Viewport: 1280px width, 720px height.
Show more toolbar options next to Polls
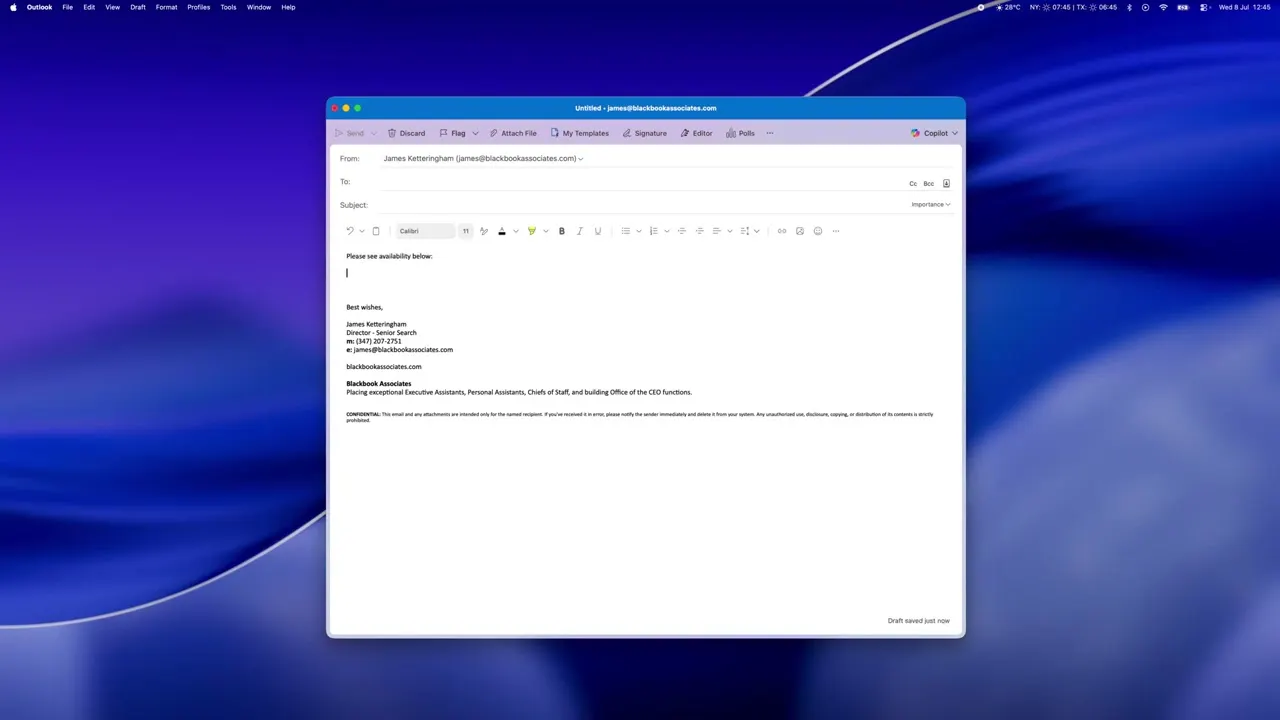click(x=769, y=133)
